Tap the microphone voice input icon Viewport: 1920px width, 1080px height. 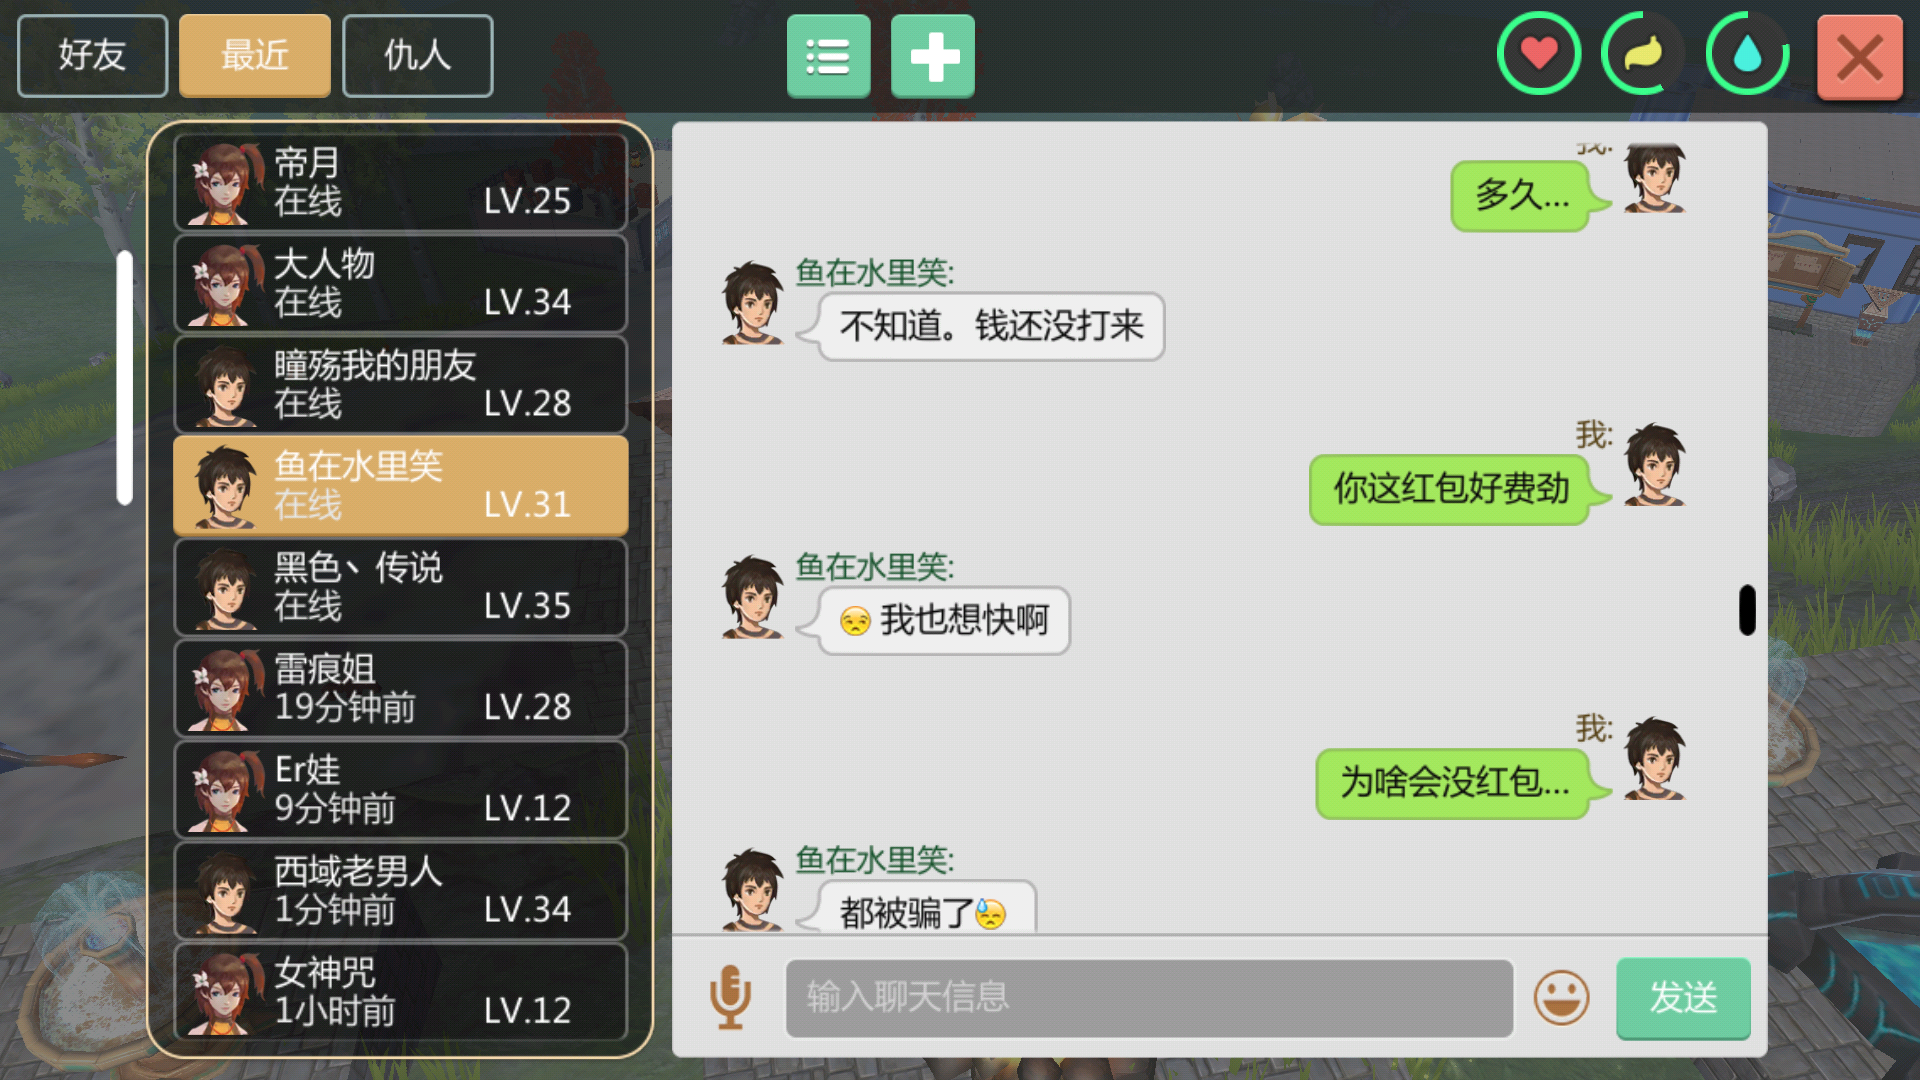(730, 997)
